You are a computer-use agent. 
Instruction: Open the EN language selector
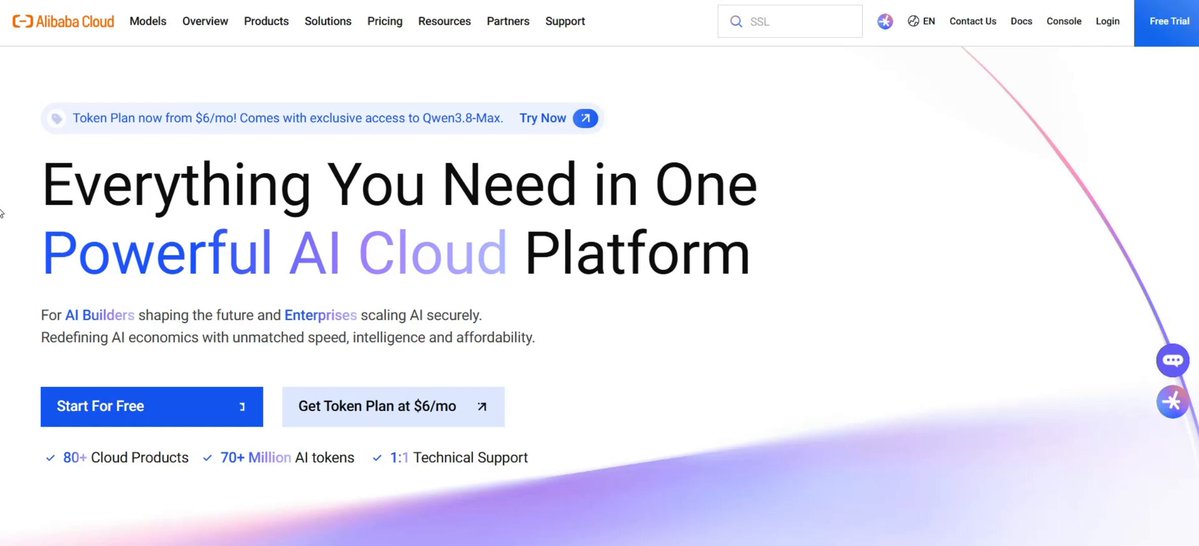(x=921, y=21)
